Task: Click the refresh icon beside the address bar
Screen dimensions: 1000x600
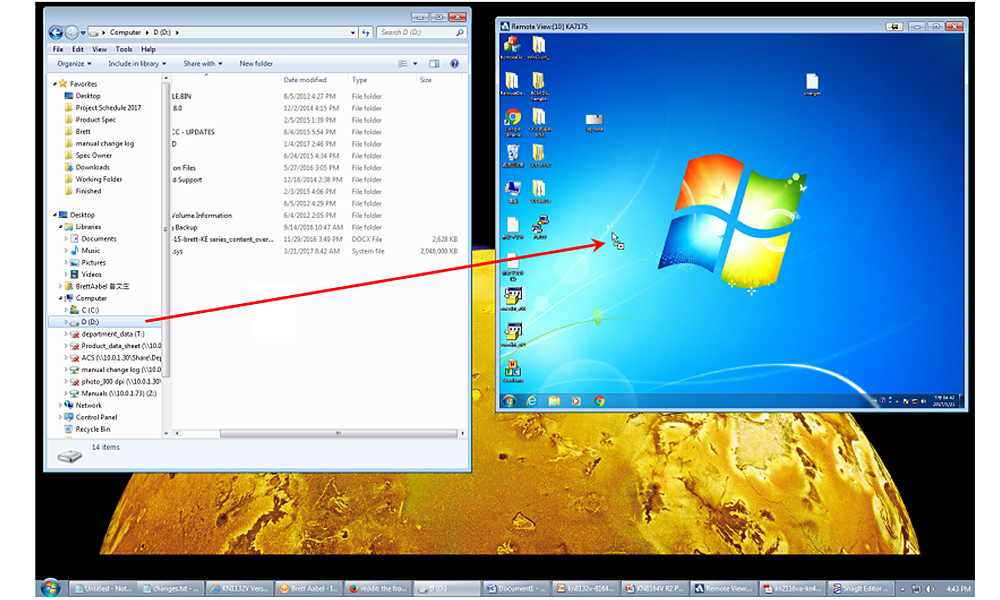Action: click(x=367, y=33)
